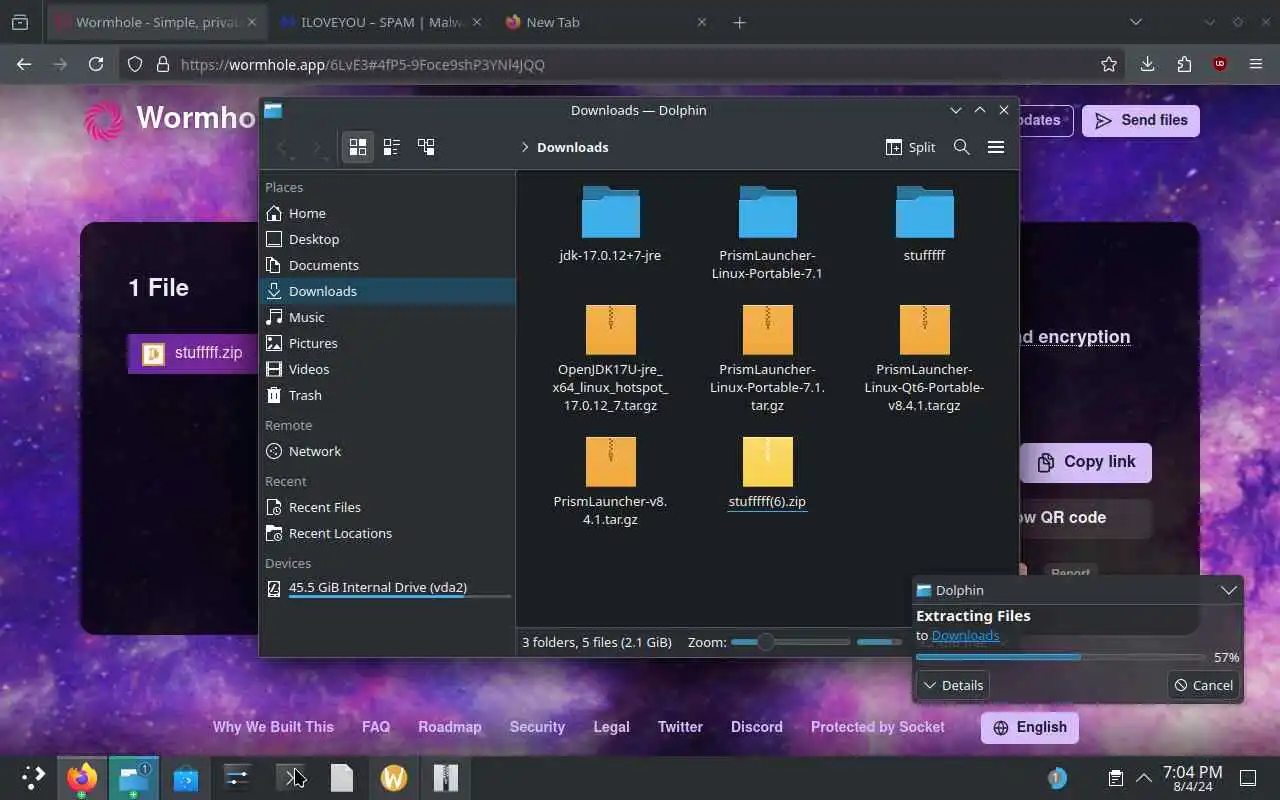This screenshot has width=1280, height=800.
Task: Click the Firefox URL address field
Action: coord(630,64)
